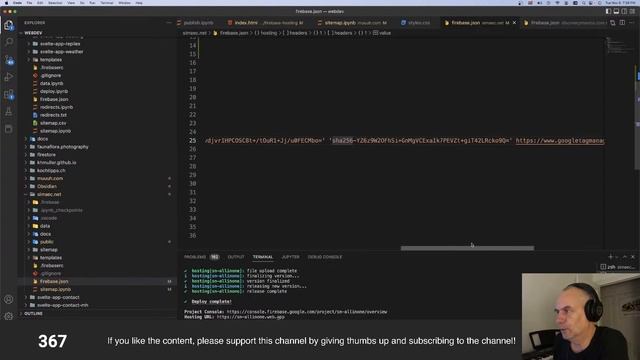Open redirects.txt in explorer

tap(53, 115)
